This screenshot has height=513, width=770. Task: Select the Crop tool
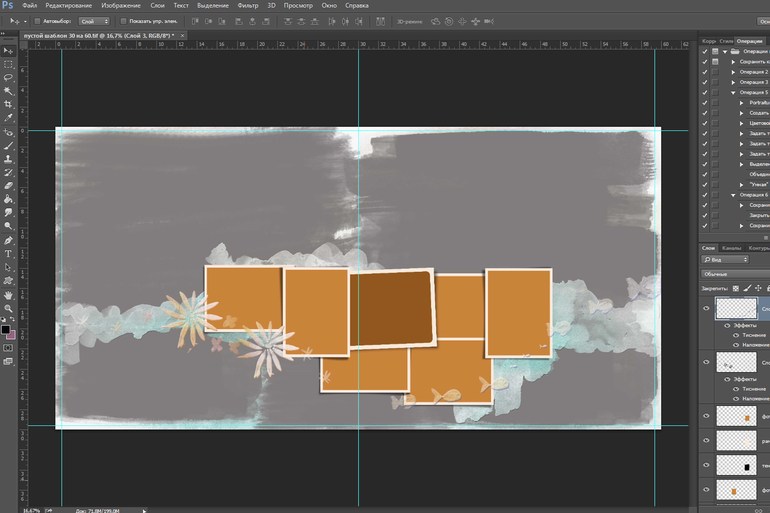8,104
